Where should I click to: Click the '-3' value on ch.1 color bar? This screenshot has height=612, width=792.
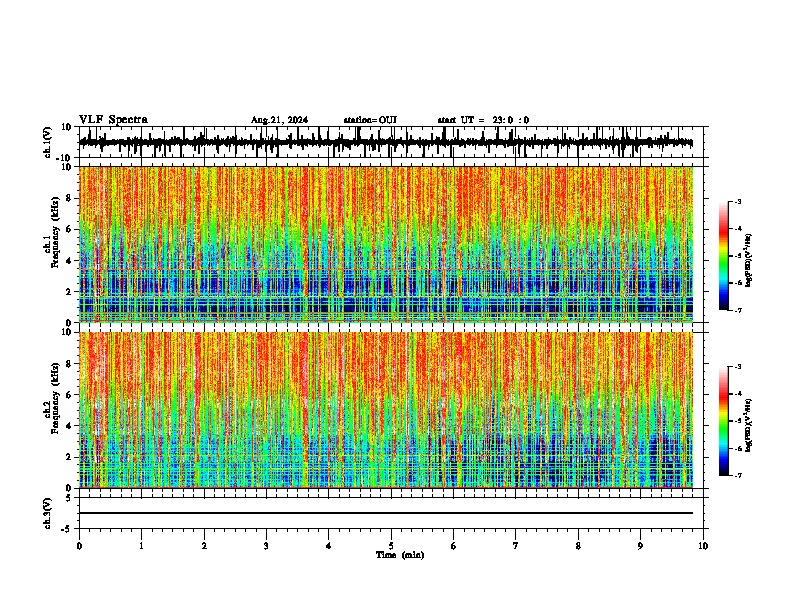coord(737,202)
